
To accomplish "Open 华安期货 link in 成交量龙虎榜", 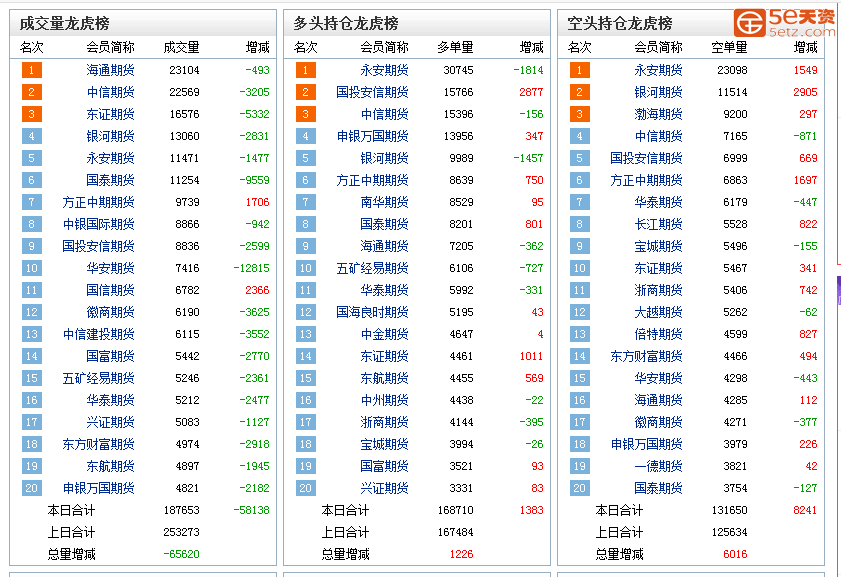I will pos(110,268).
